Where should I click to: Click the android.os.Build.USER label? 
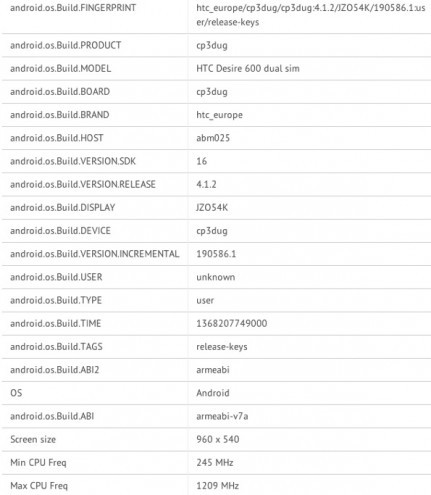[x=56, y=277]
